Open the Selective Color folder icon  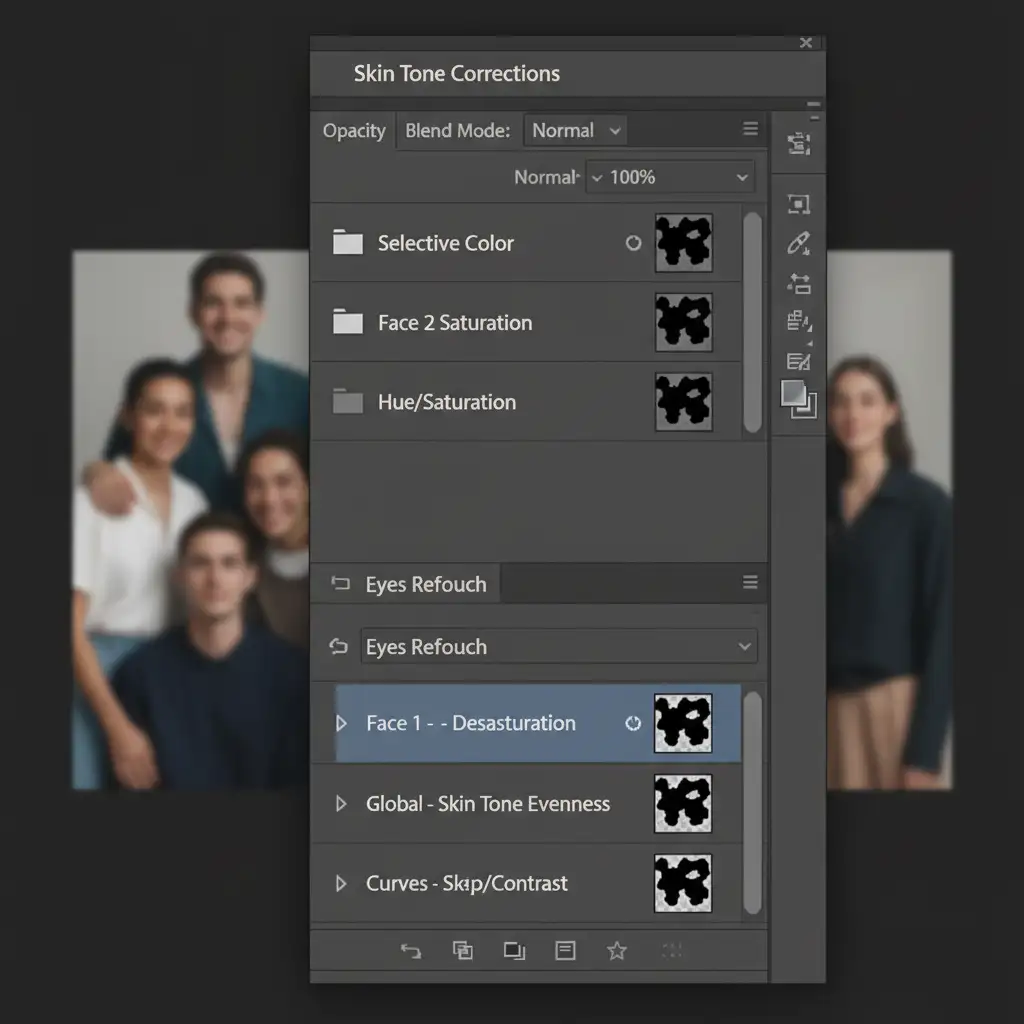pyautogui.click(x=347, y=243)
